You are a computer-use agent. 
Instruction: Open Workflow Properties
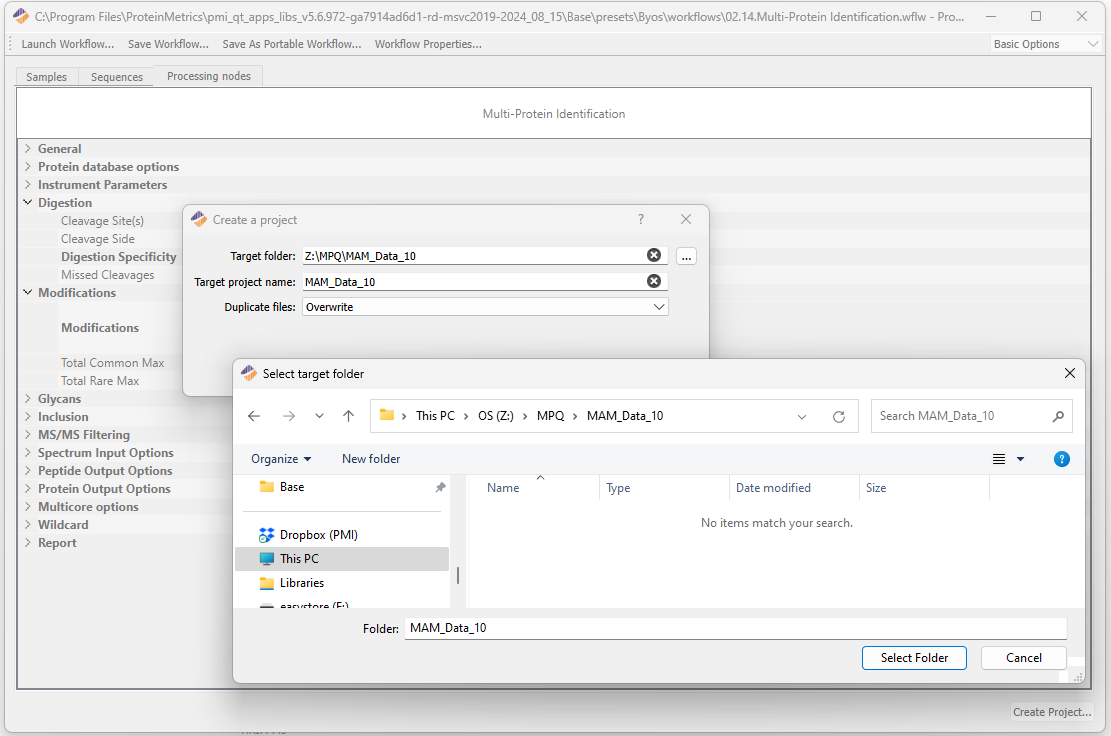pos(428,44)
